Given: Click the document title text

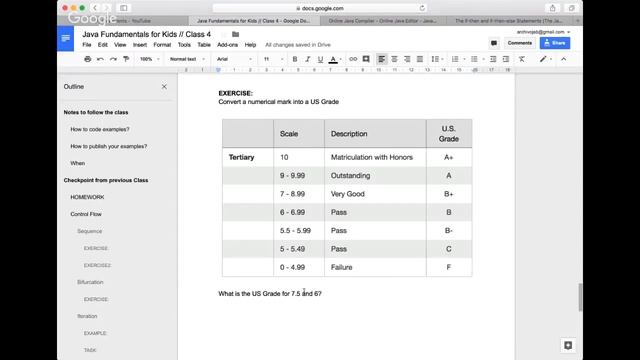Looking at the screenshot, I should 147,34.
